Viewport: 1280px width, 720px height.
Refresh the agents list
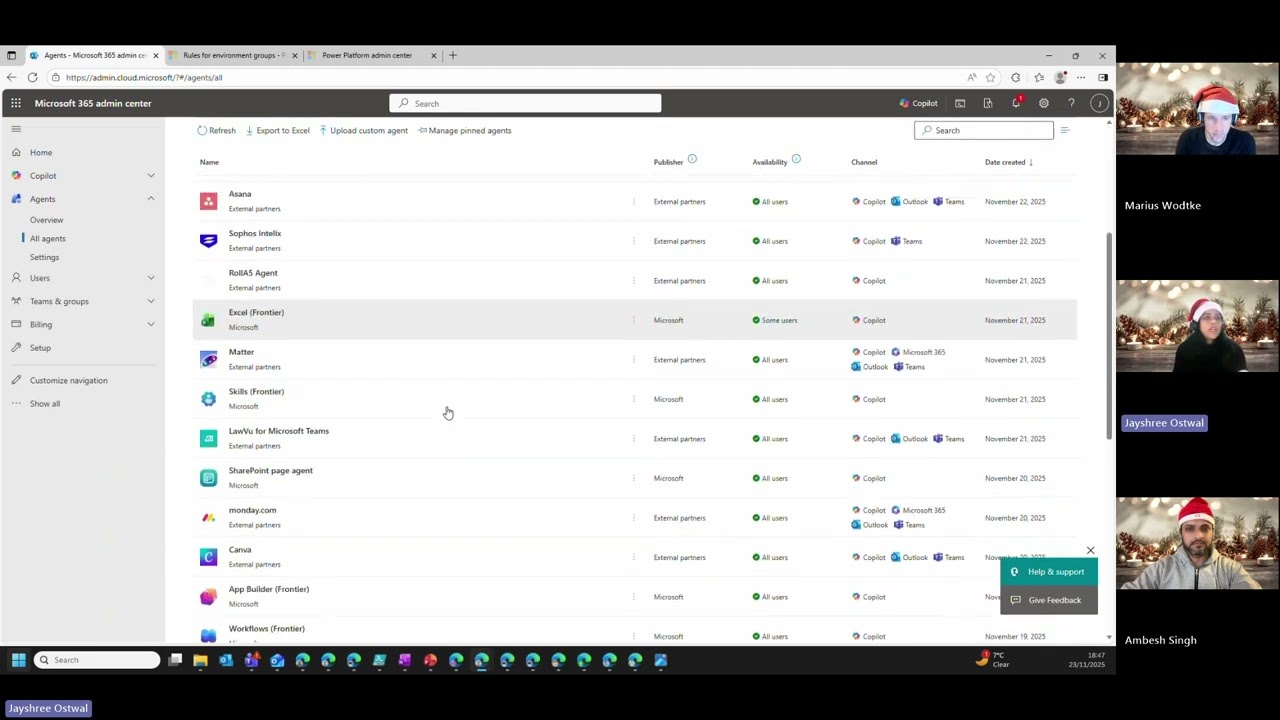click(216, 130)
